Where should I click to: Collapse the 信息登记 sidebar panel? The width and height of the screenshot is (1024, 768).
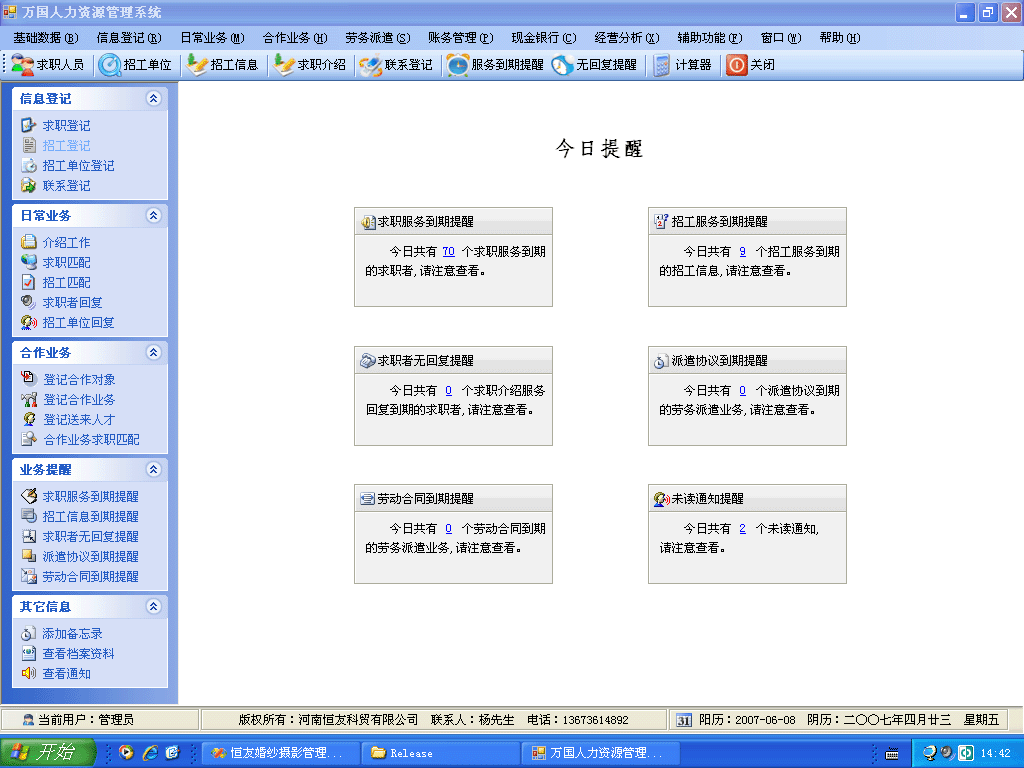[x=153, y=99]
